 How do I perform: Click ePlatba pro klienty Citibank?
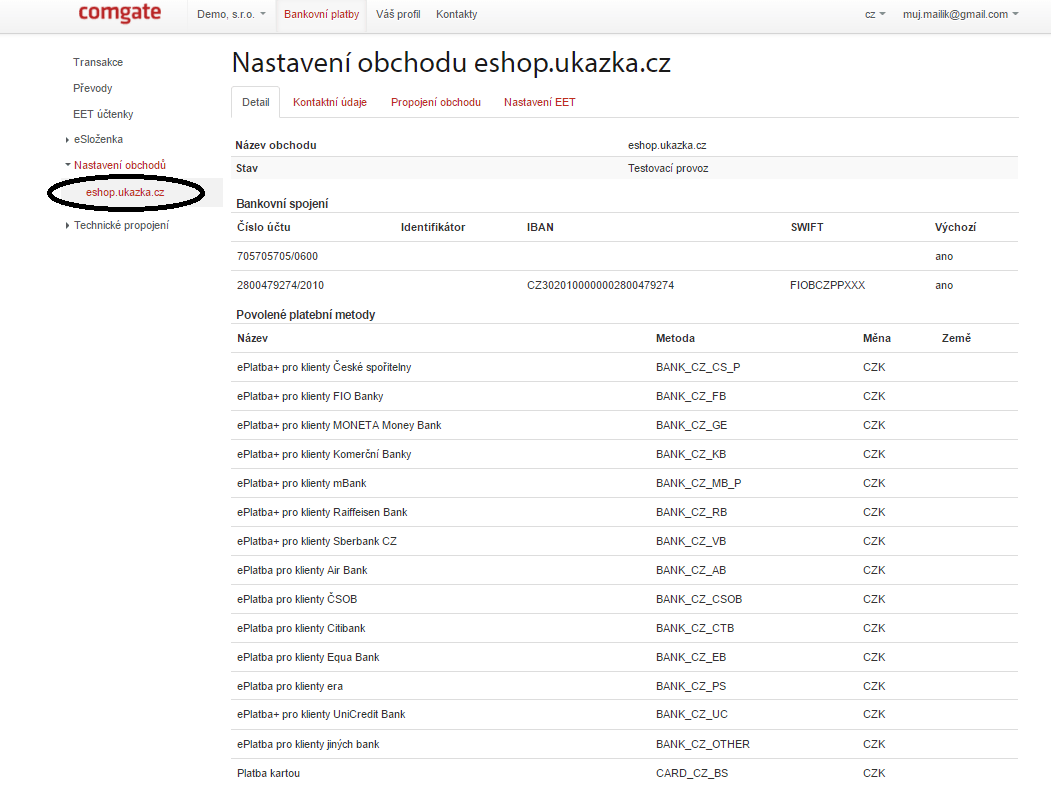(301, 628)
